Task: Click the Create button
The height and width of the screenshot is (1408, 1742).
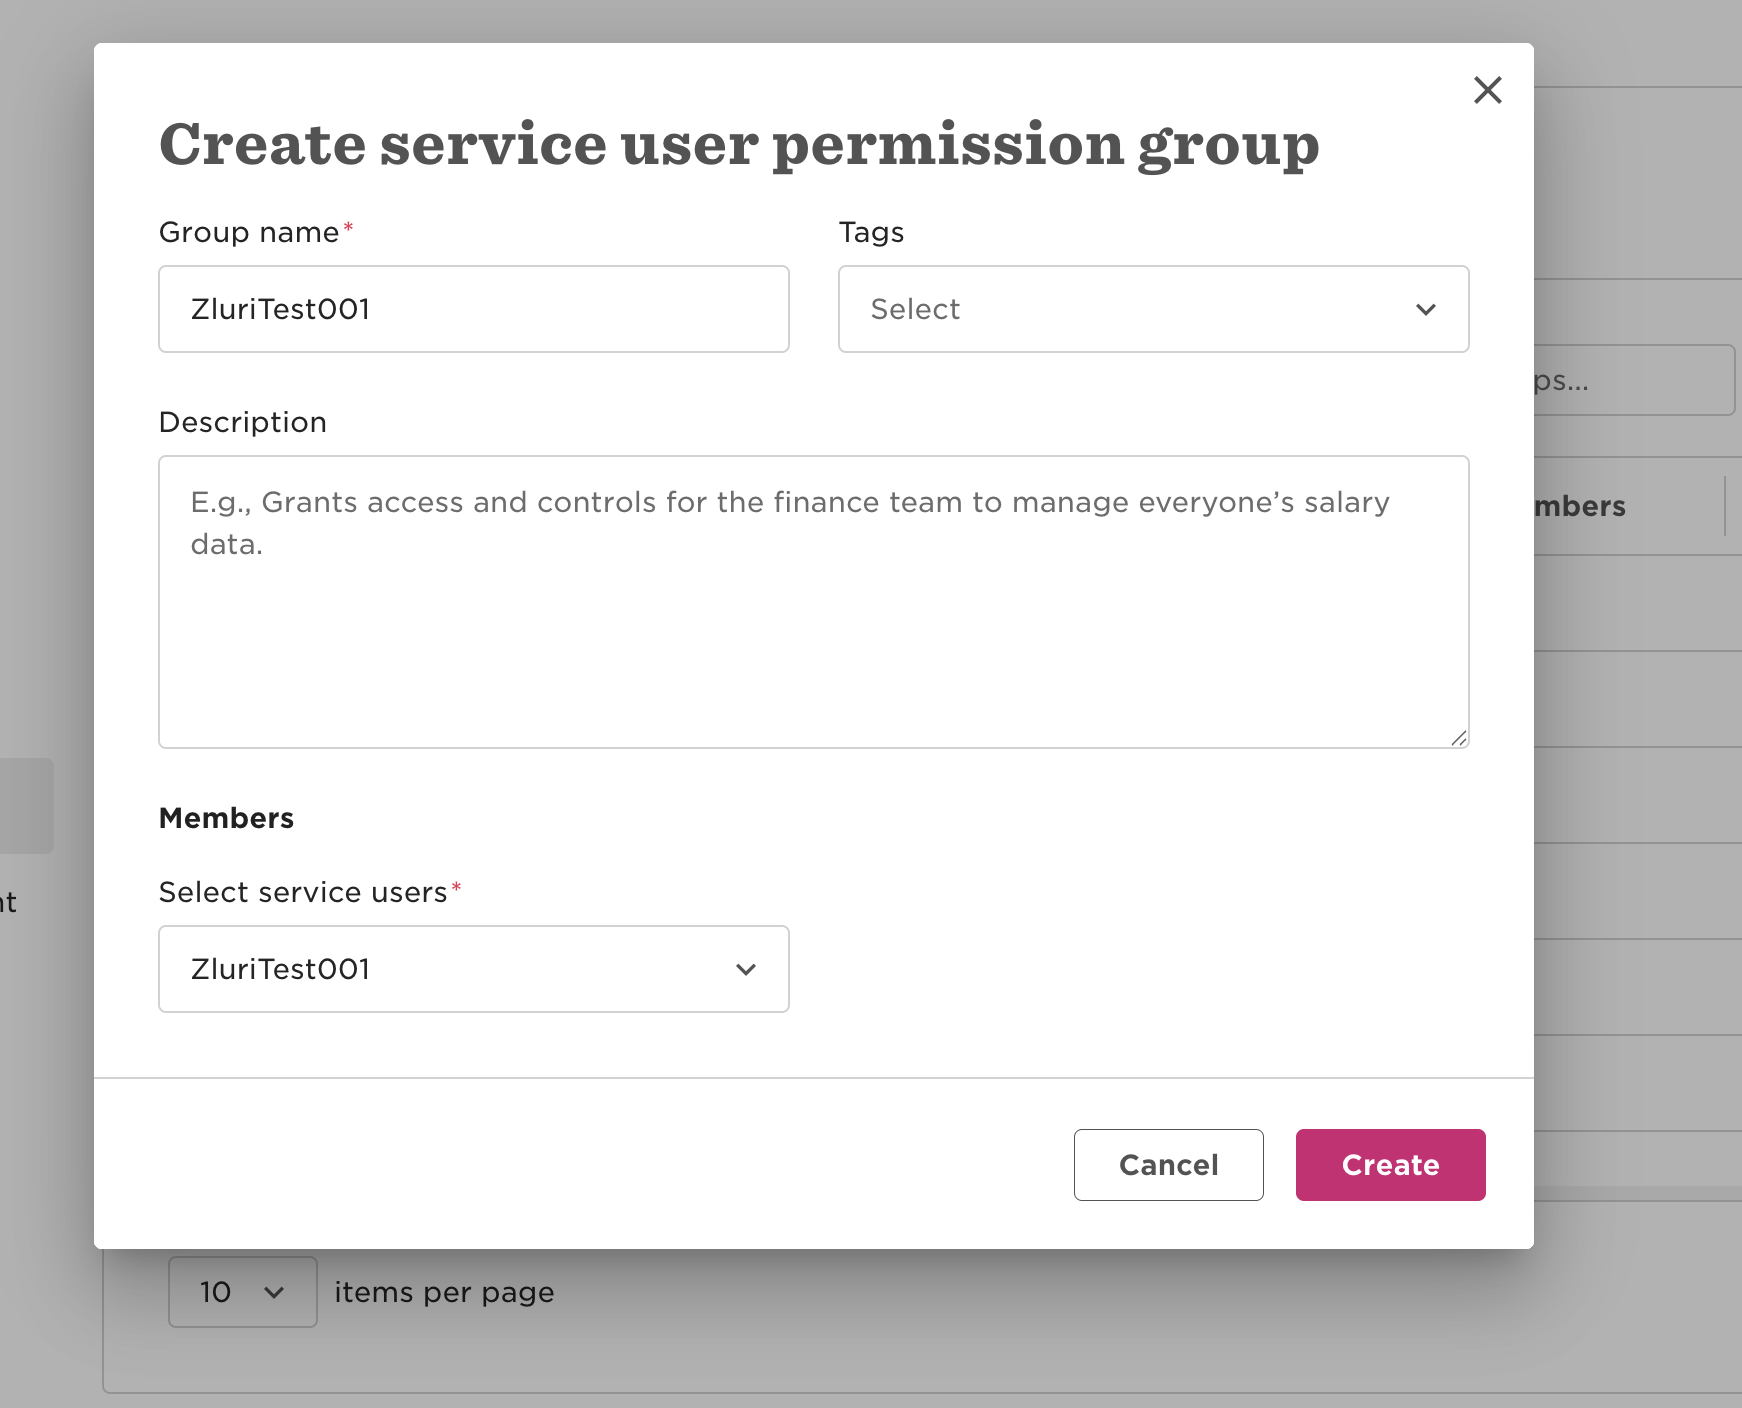Action: pyautogui.click(x=1390, y=1165)
